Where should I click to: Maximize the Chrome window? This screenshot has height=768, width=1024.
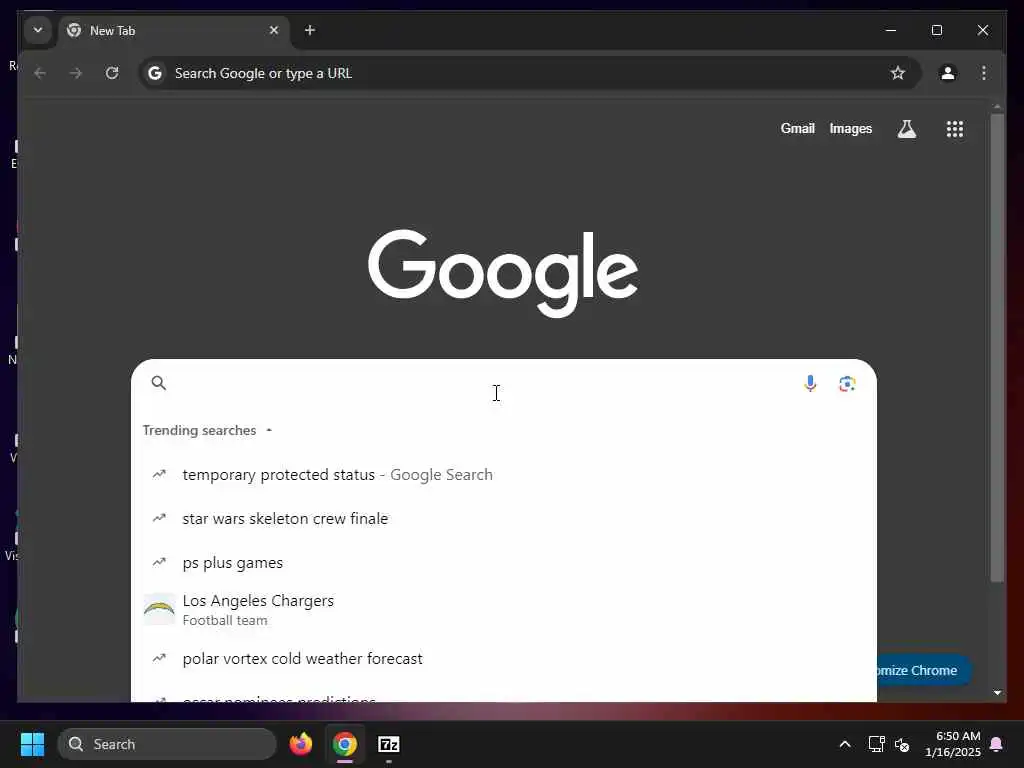(x=937, y=30)
